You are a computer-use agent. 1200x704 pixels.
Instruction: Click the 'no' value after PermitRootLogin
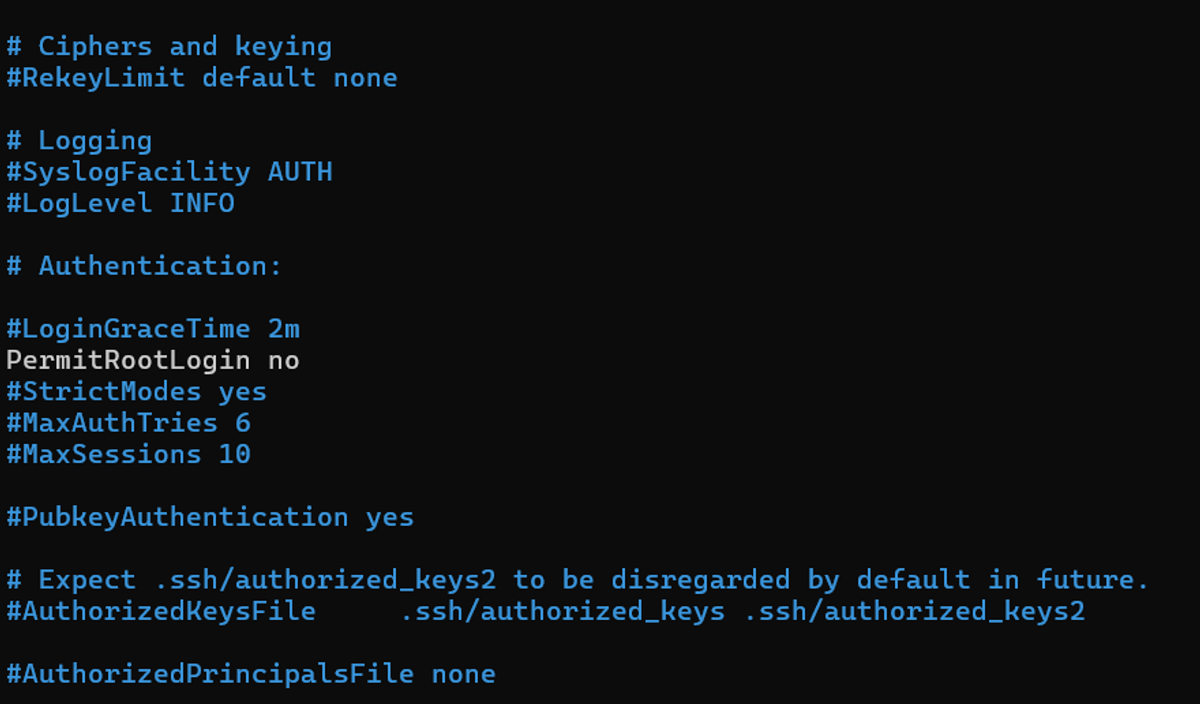tap(284, 360)
